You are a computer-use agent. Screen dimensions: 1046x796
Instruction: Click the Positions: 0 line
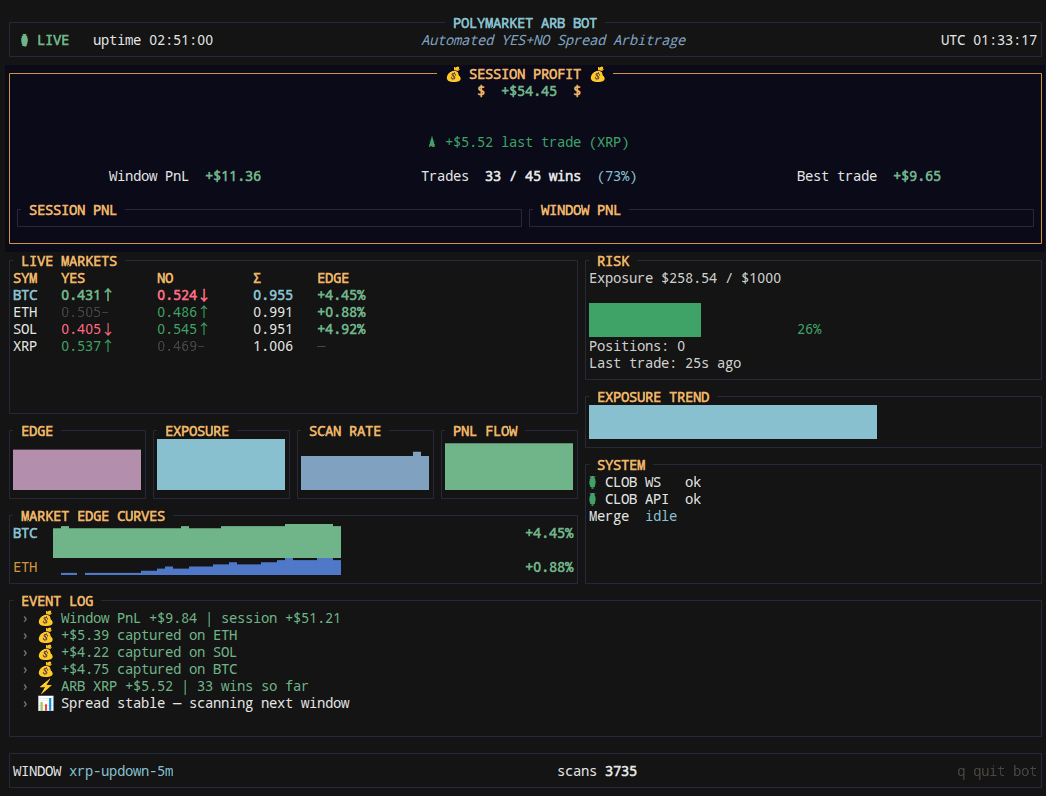(637, 346)
